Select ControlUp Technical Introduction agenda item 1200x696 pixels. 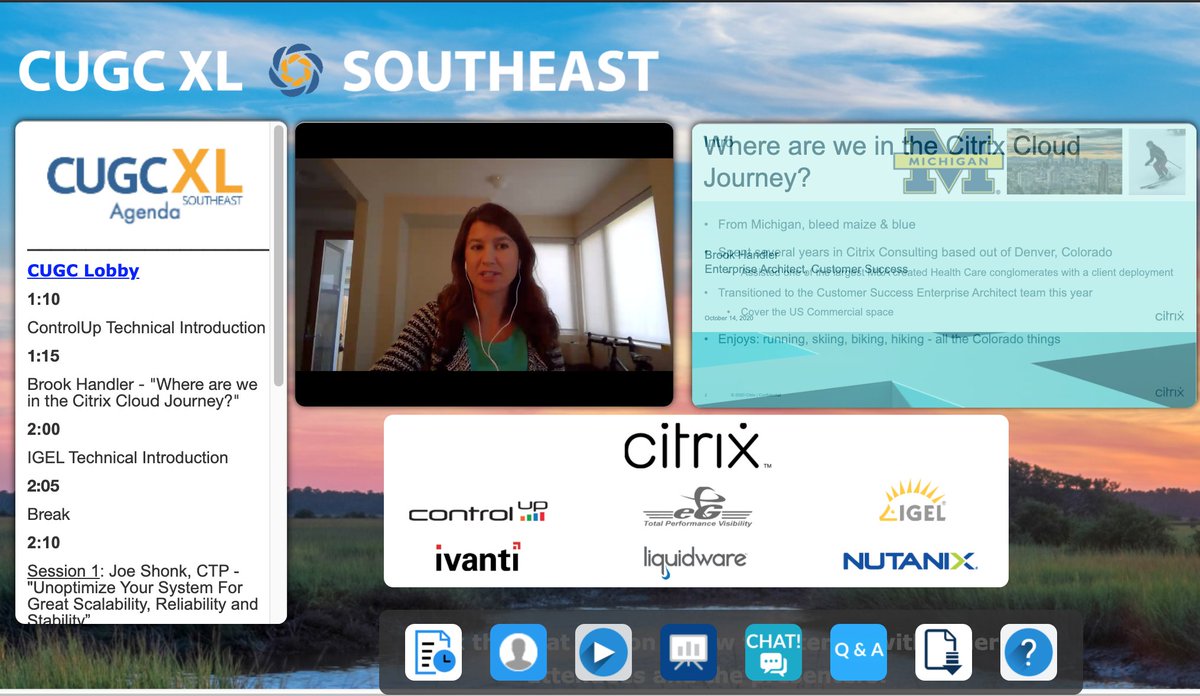point(146,327)
